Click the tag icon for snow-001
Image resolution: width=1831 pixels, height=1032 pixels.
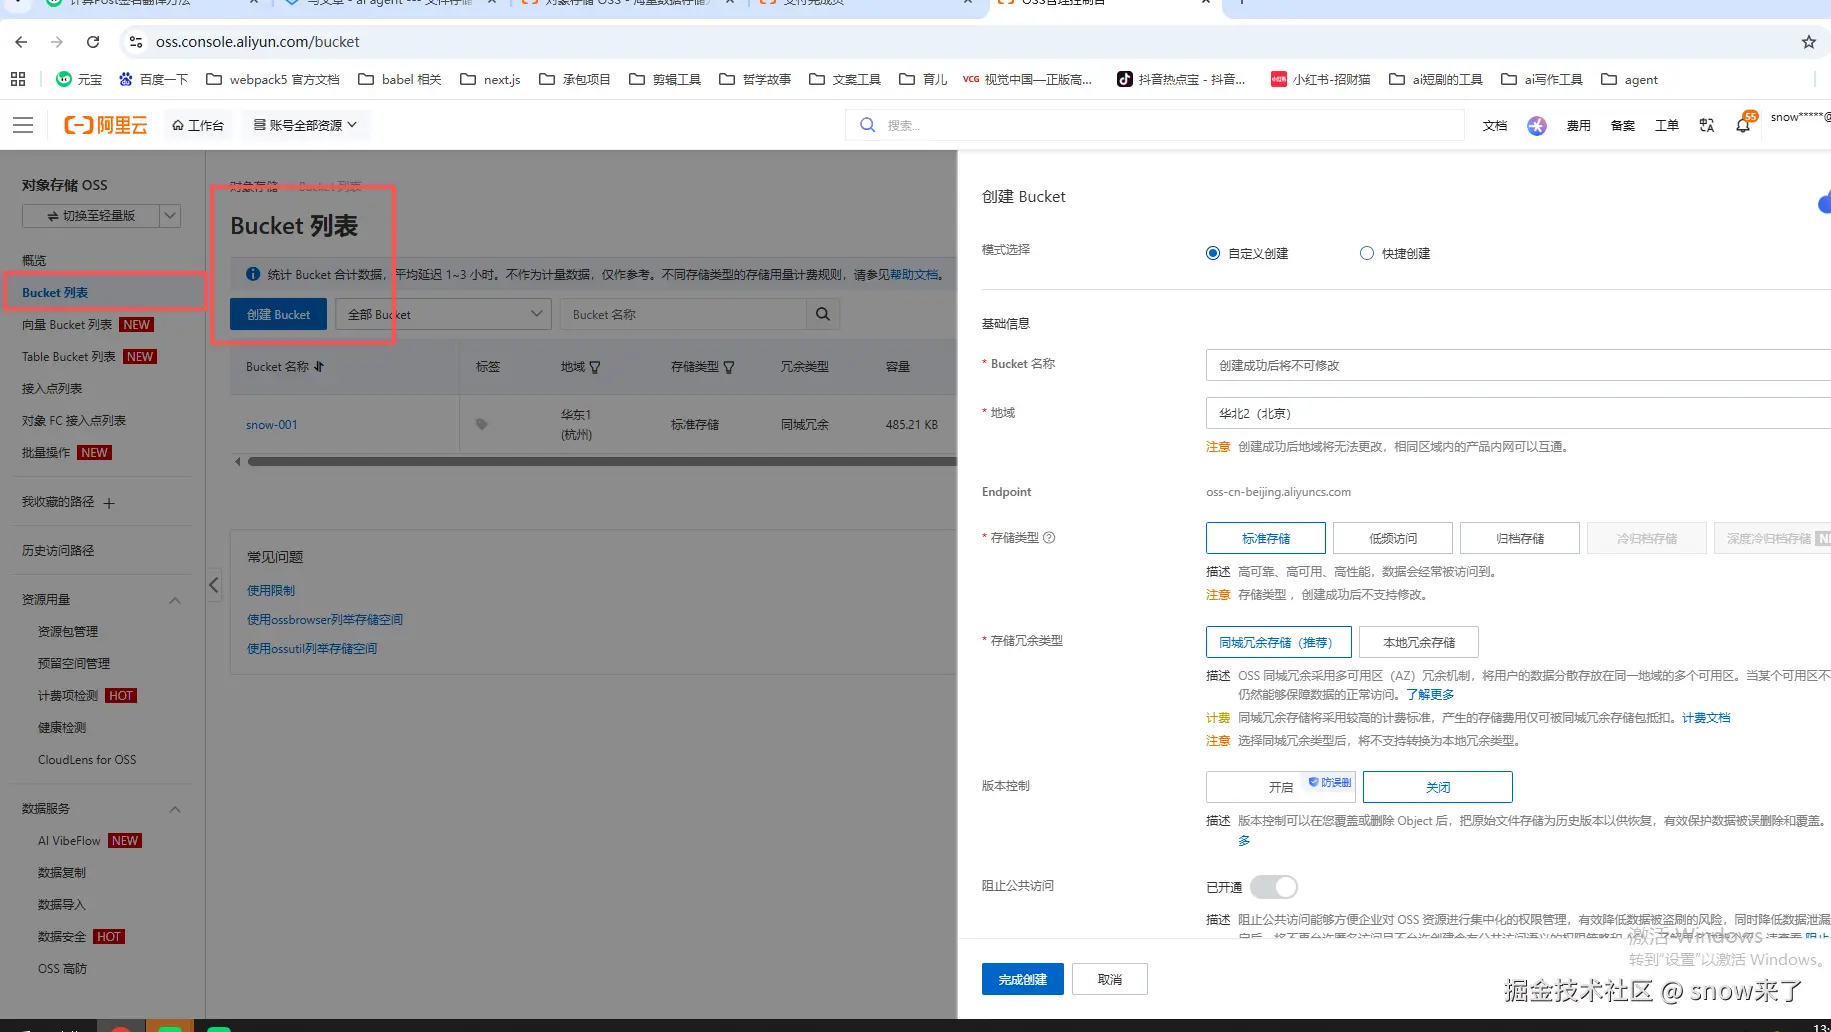coord(482,424)
